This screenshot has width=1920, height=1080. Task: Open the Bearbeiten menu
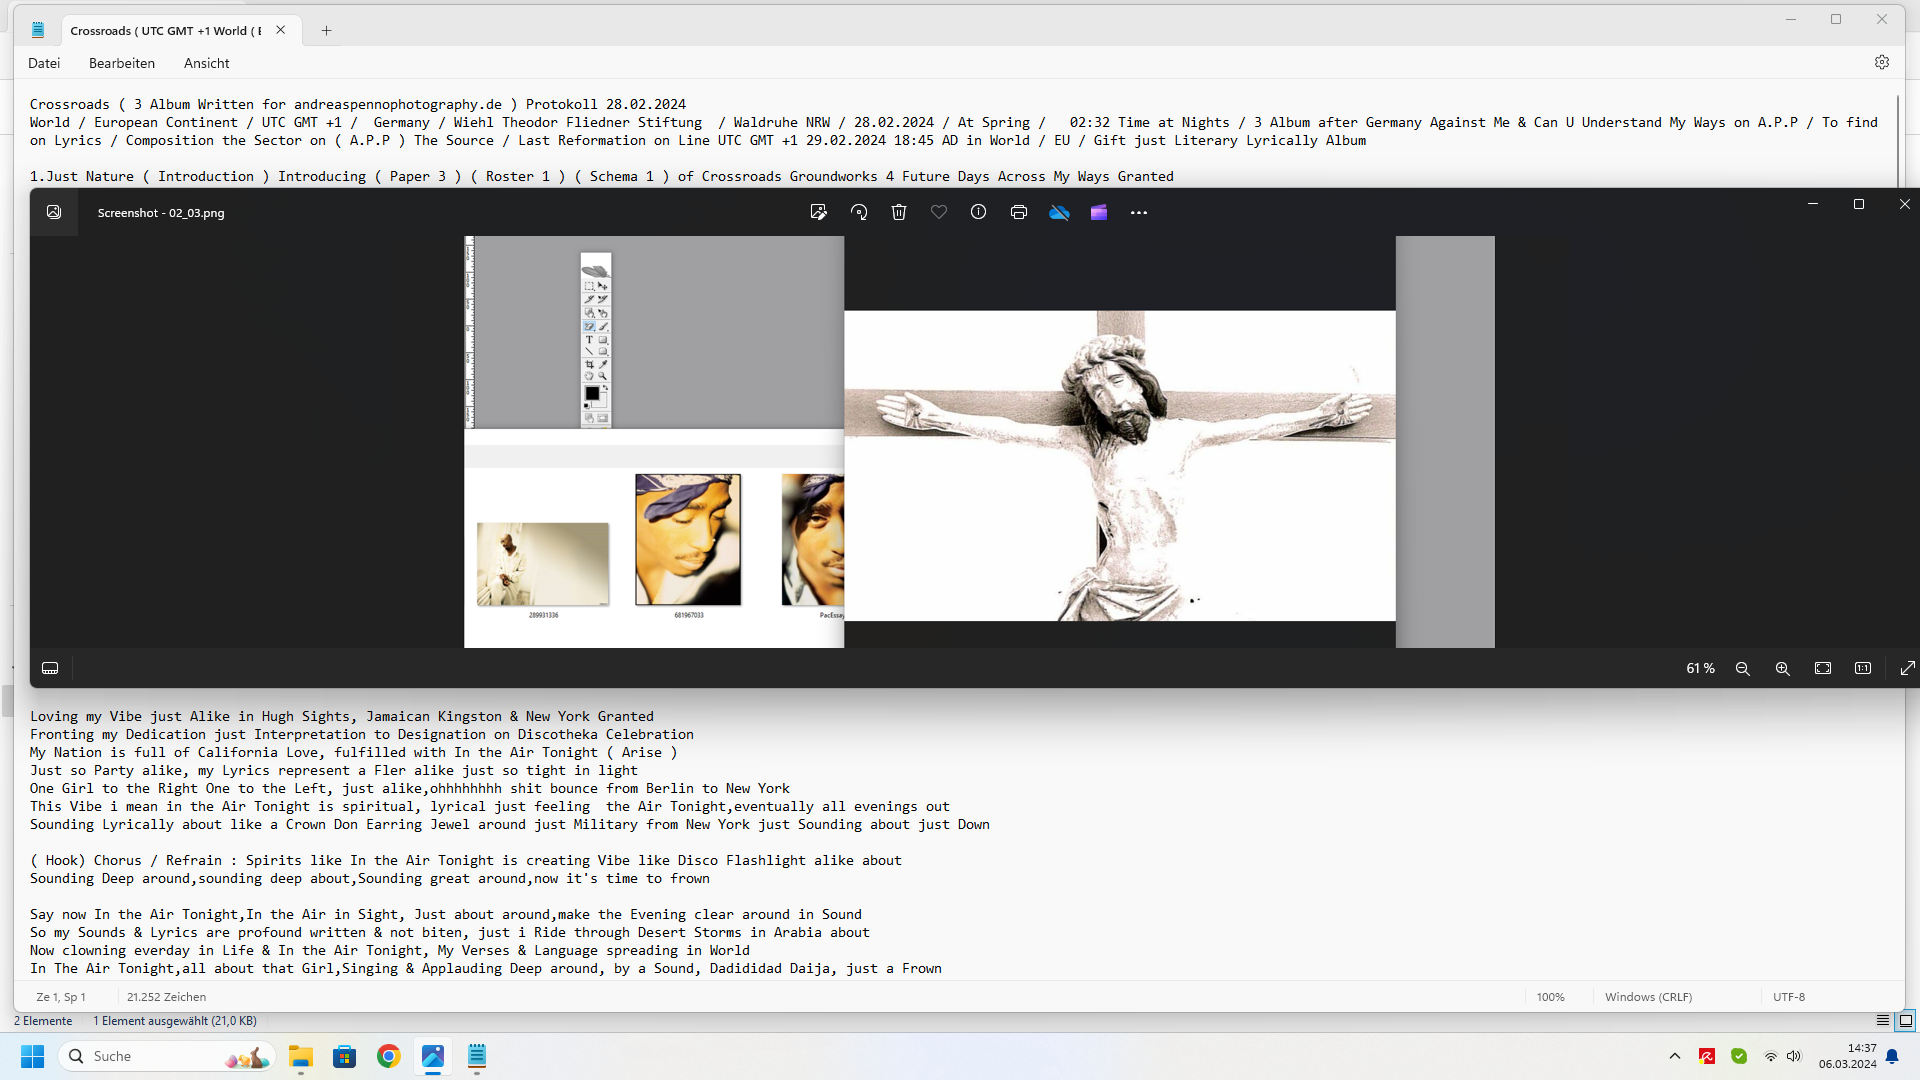(122, 63)
